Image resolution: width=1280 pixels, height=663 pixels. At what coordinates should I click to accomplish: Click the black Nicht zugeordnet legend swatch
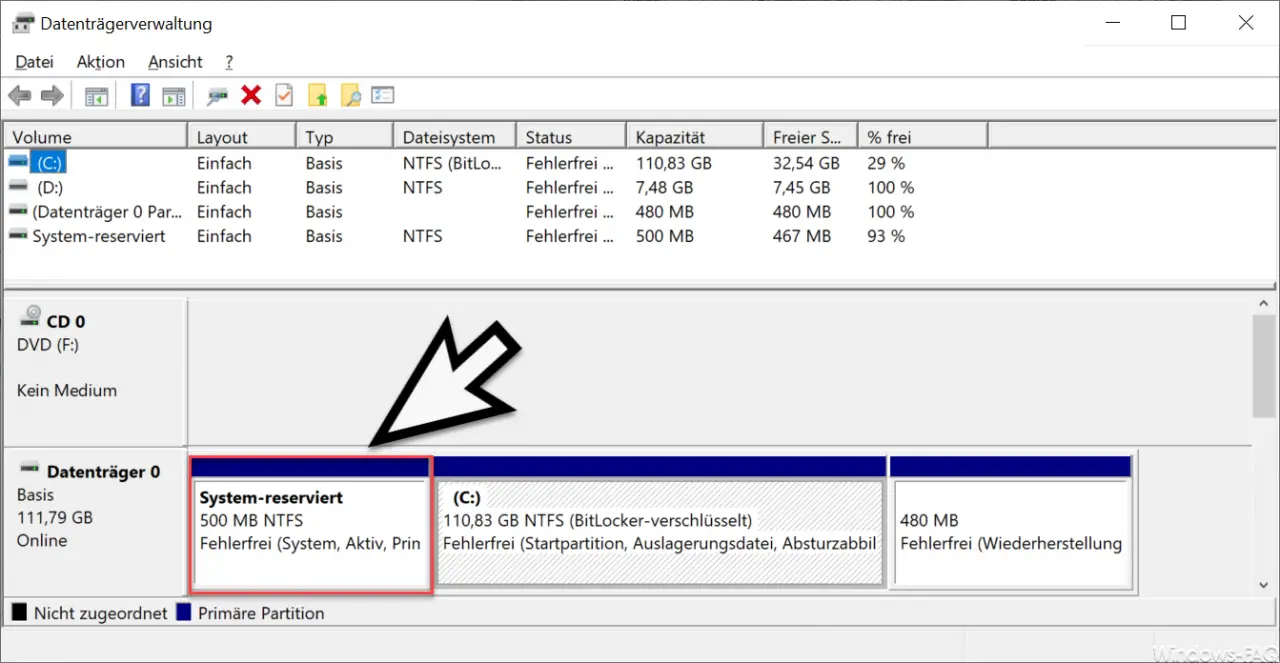point(19,612)
